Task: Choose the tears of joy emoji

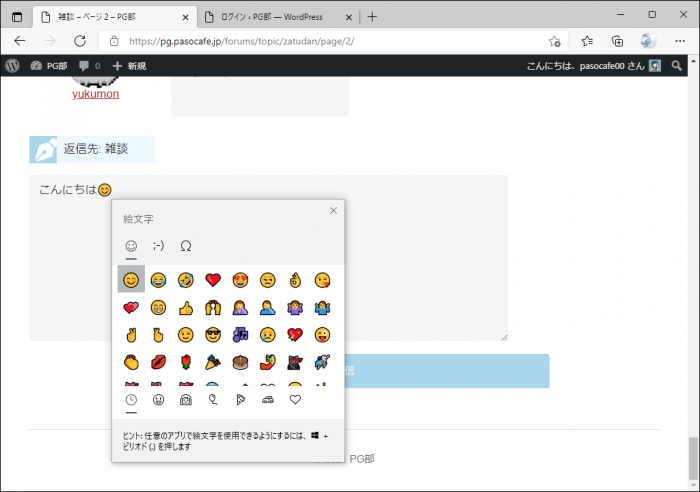Action: 158,280
